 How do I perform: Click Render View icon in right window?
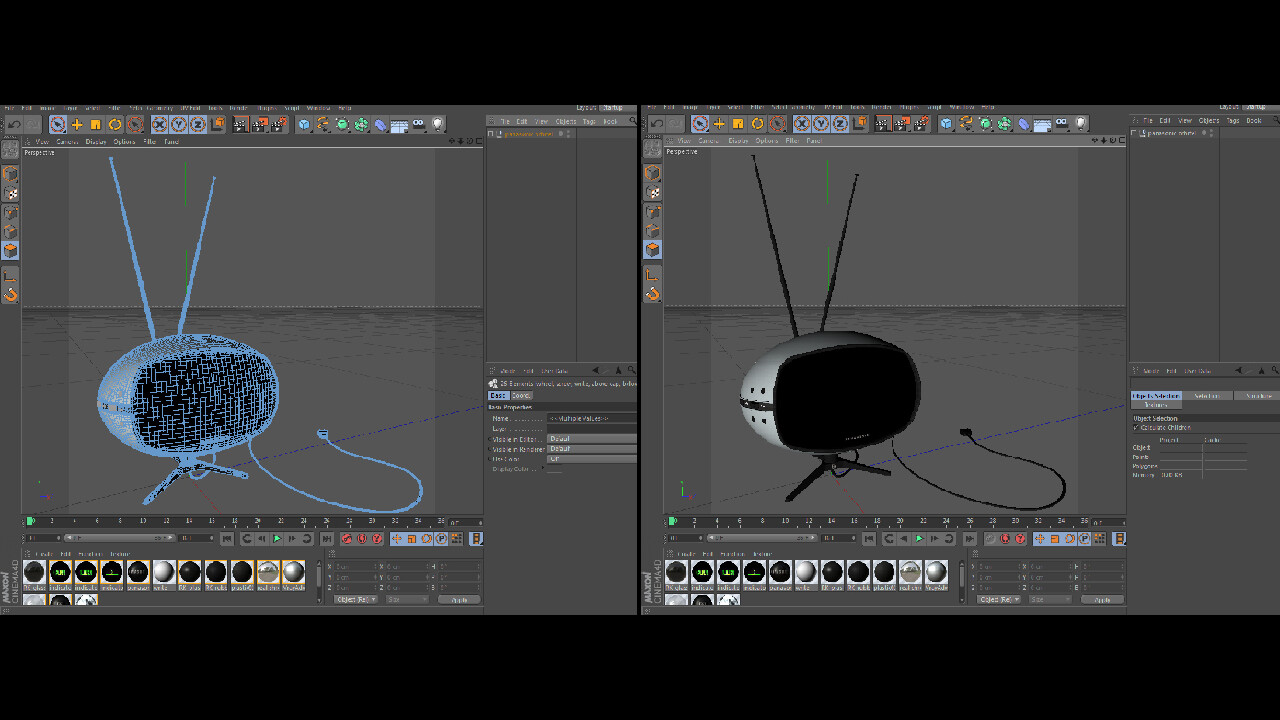point(882,124)
